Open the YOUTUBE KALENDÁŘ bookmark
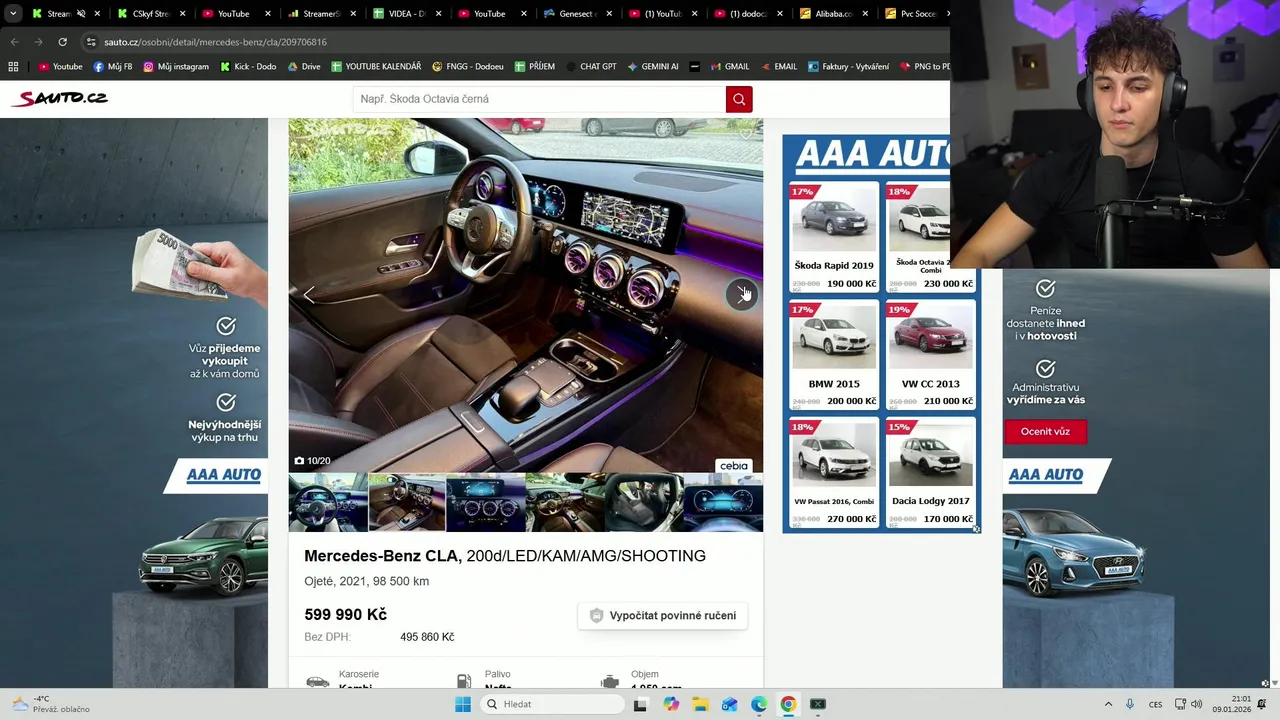Image resolution: width=1280 pixels, height=720 pixels. coord(376,67)
